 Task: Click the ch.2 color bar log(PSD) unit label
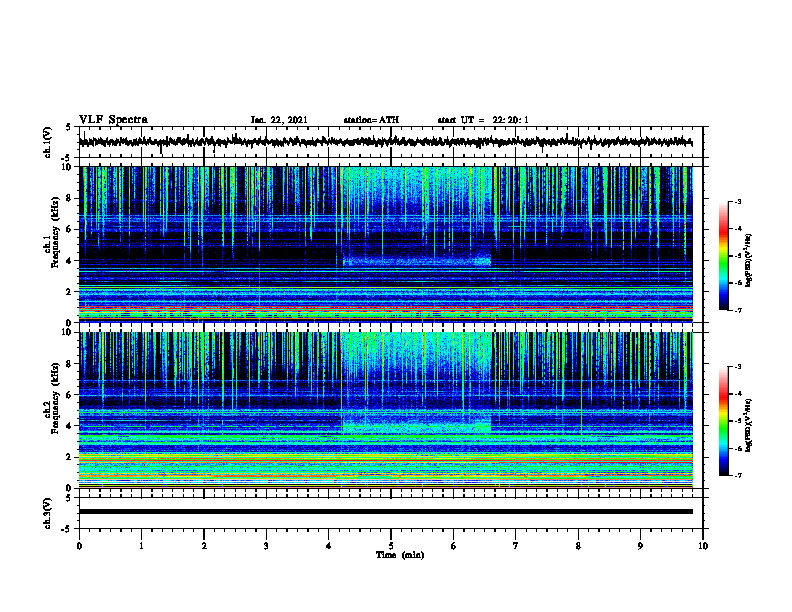click(749, 425)
